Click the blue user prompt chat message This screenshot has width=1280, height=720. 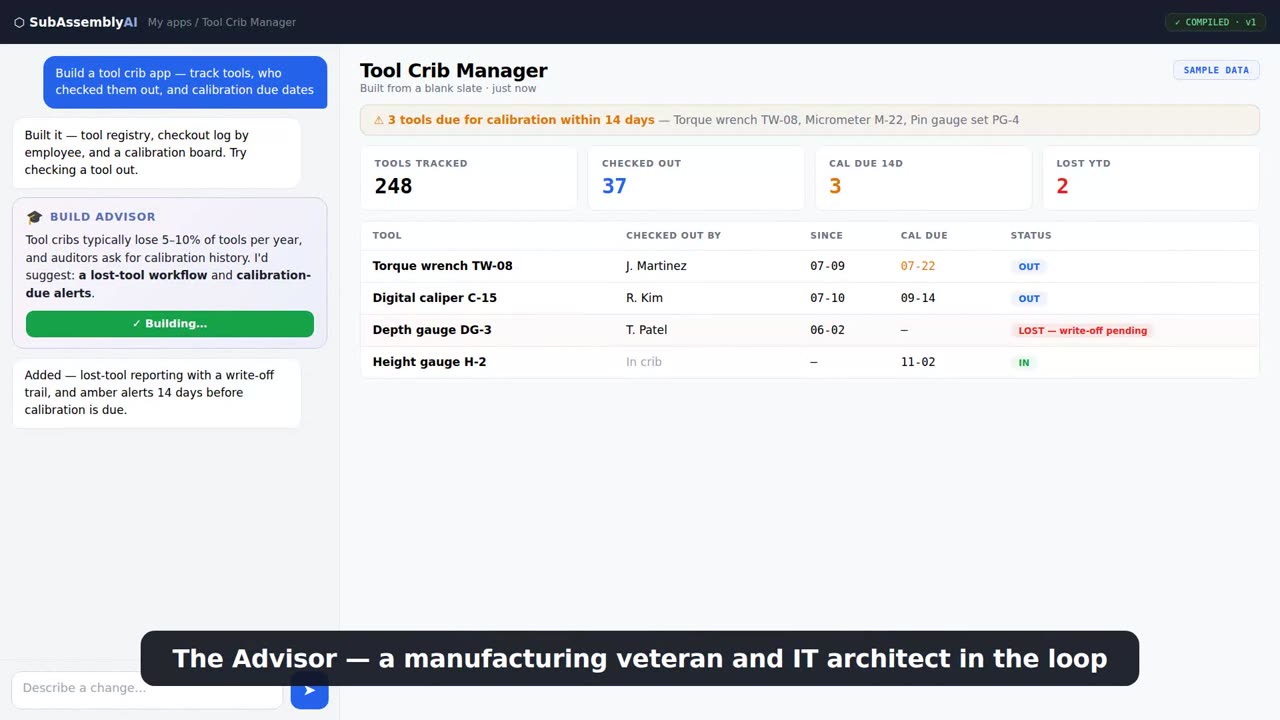185,82
